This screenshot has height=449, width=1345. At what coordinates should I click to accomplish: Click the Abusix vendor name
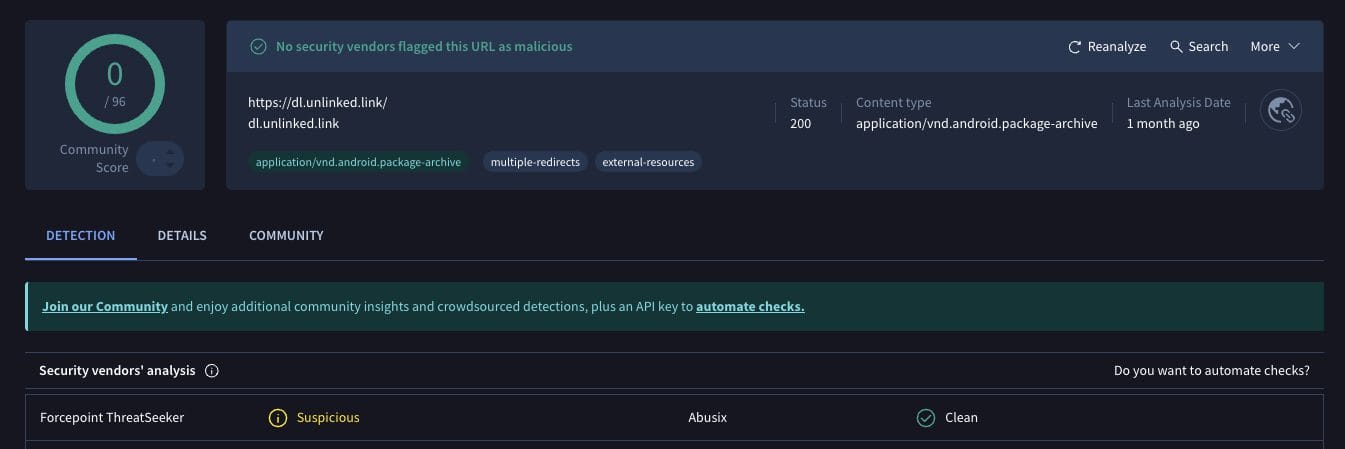click(x=708, y=418)
